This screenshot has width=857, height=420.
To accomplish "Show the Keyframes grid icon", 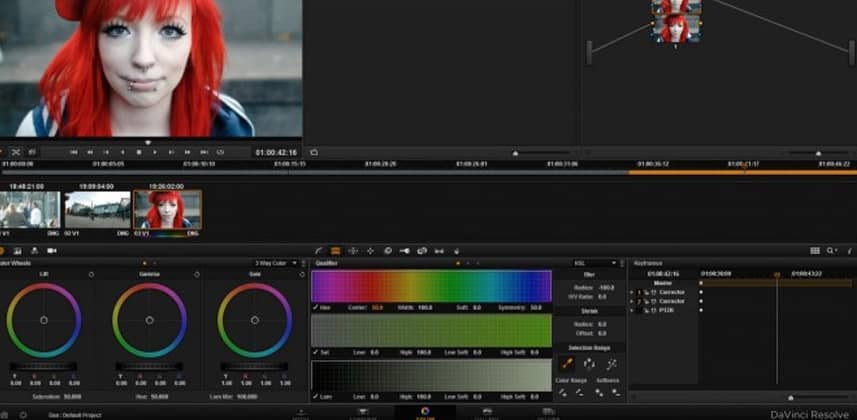I will (x=815, y=250).
